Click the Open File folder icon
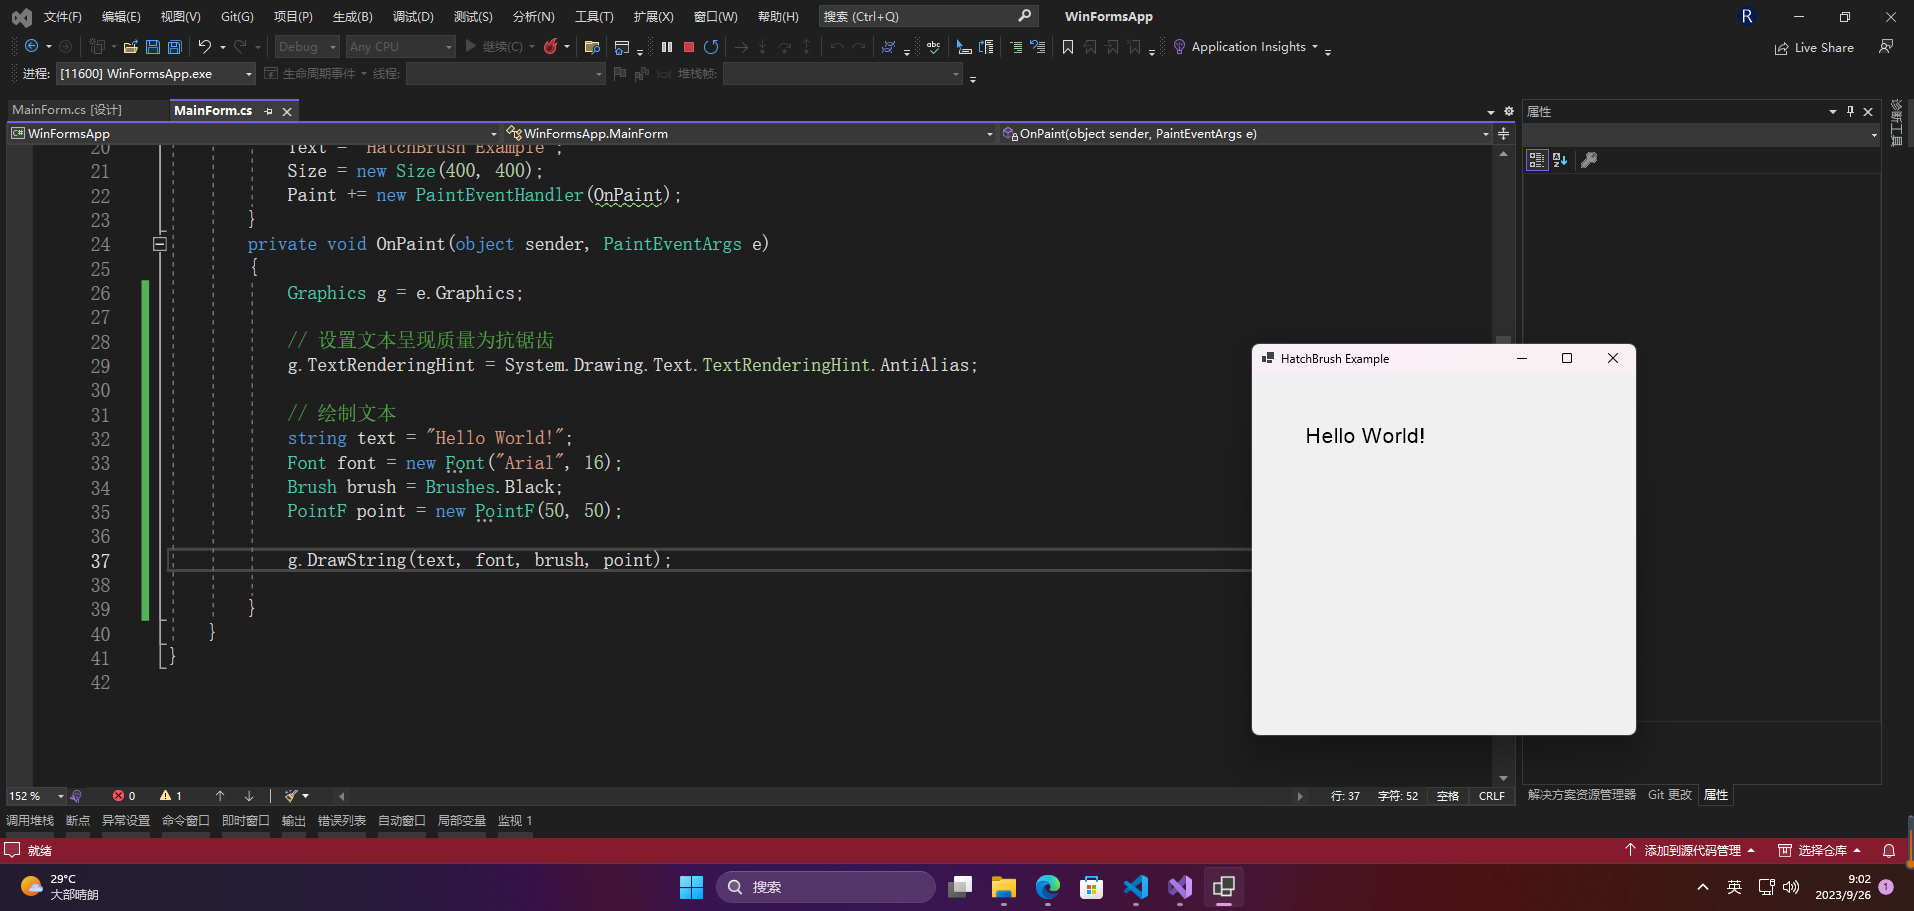 pyautogui.click(x=130, y=46)
